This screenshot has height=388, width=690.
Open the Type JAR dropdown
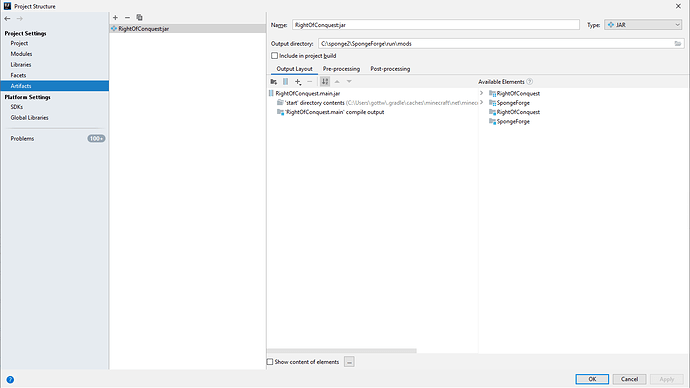click(x=643, y=25)
